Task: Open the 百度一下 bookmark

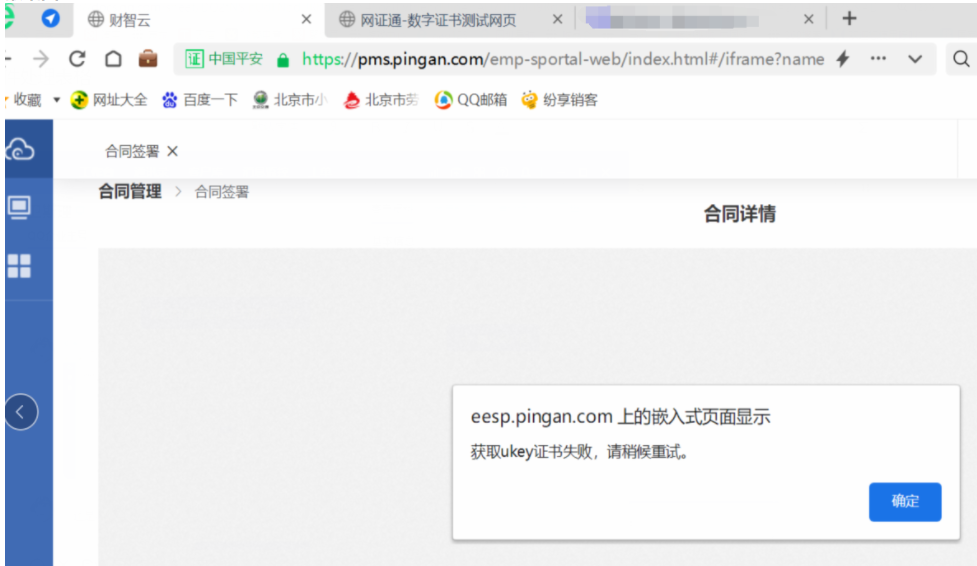Action: click(x=200, y=100)
